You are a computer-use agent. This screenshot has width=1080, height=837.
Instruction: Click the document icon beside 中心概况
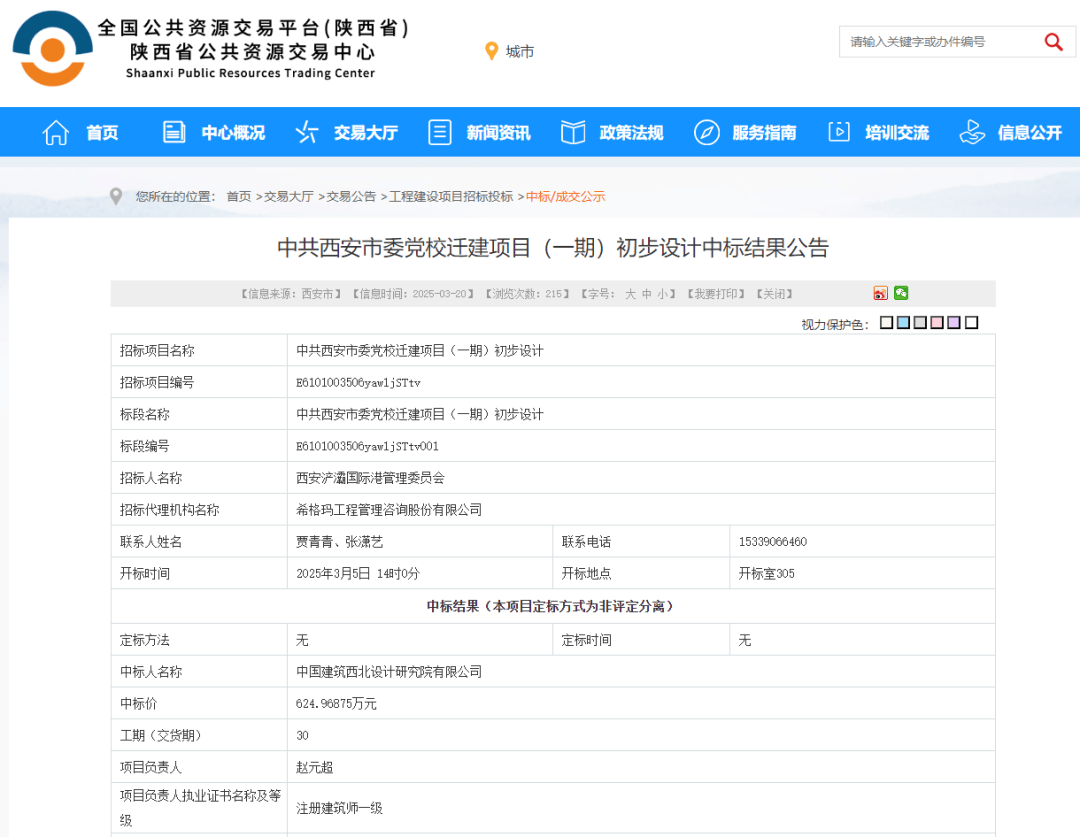[x=174, y=132]
